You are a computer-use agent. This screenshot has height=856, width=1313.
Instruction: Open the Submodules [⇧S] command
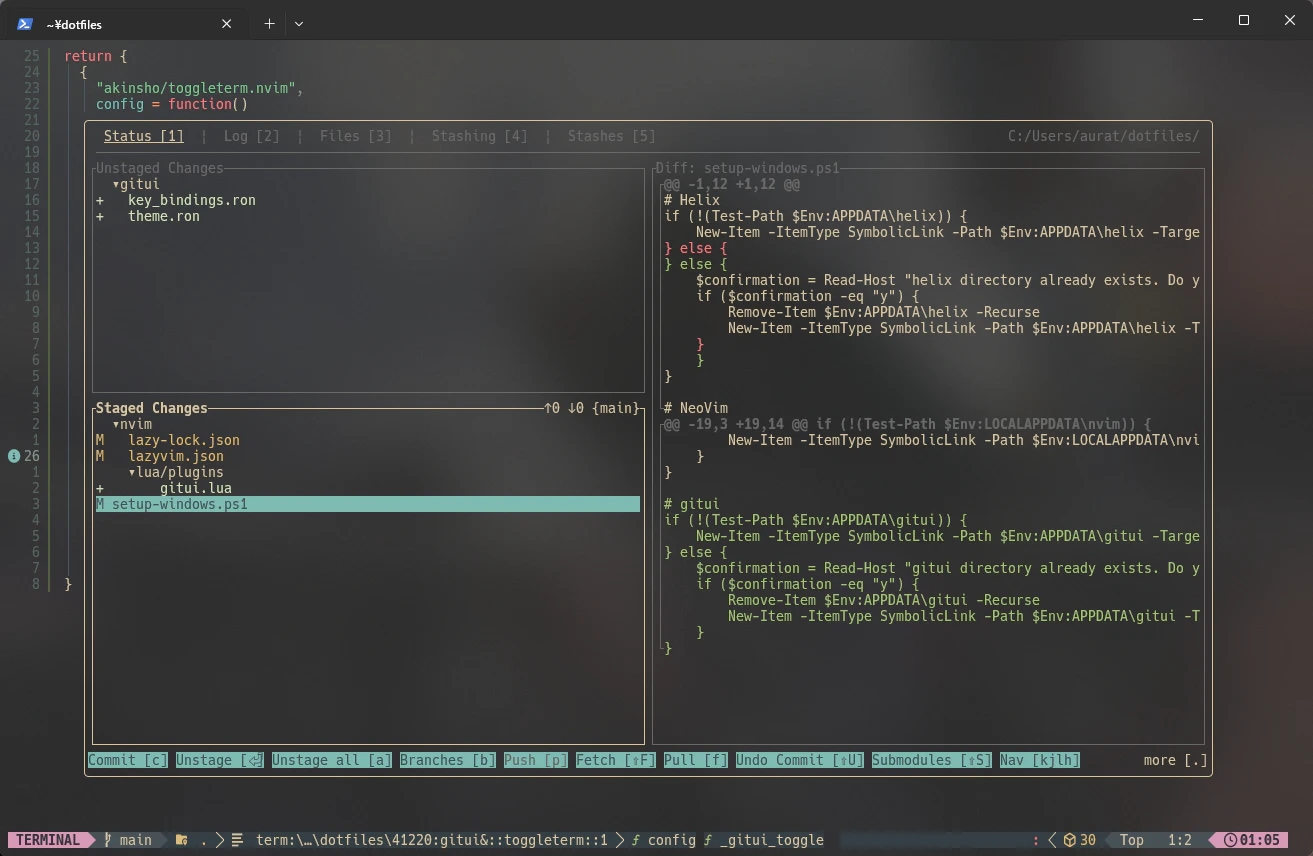[932, 760]
